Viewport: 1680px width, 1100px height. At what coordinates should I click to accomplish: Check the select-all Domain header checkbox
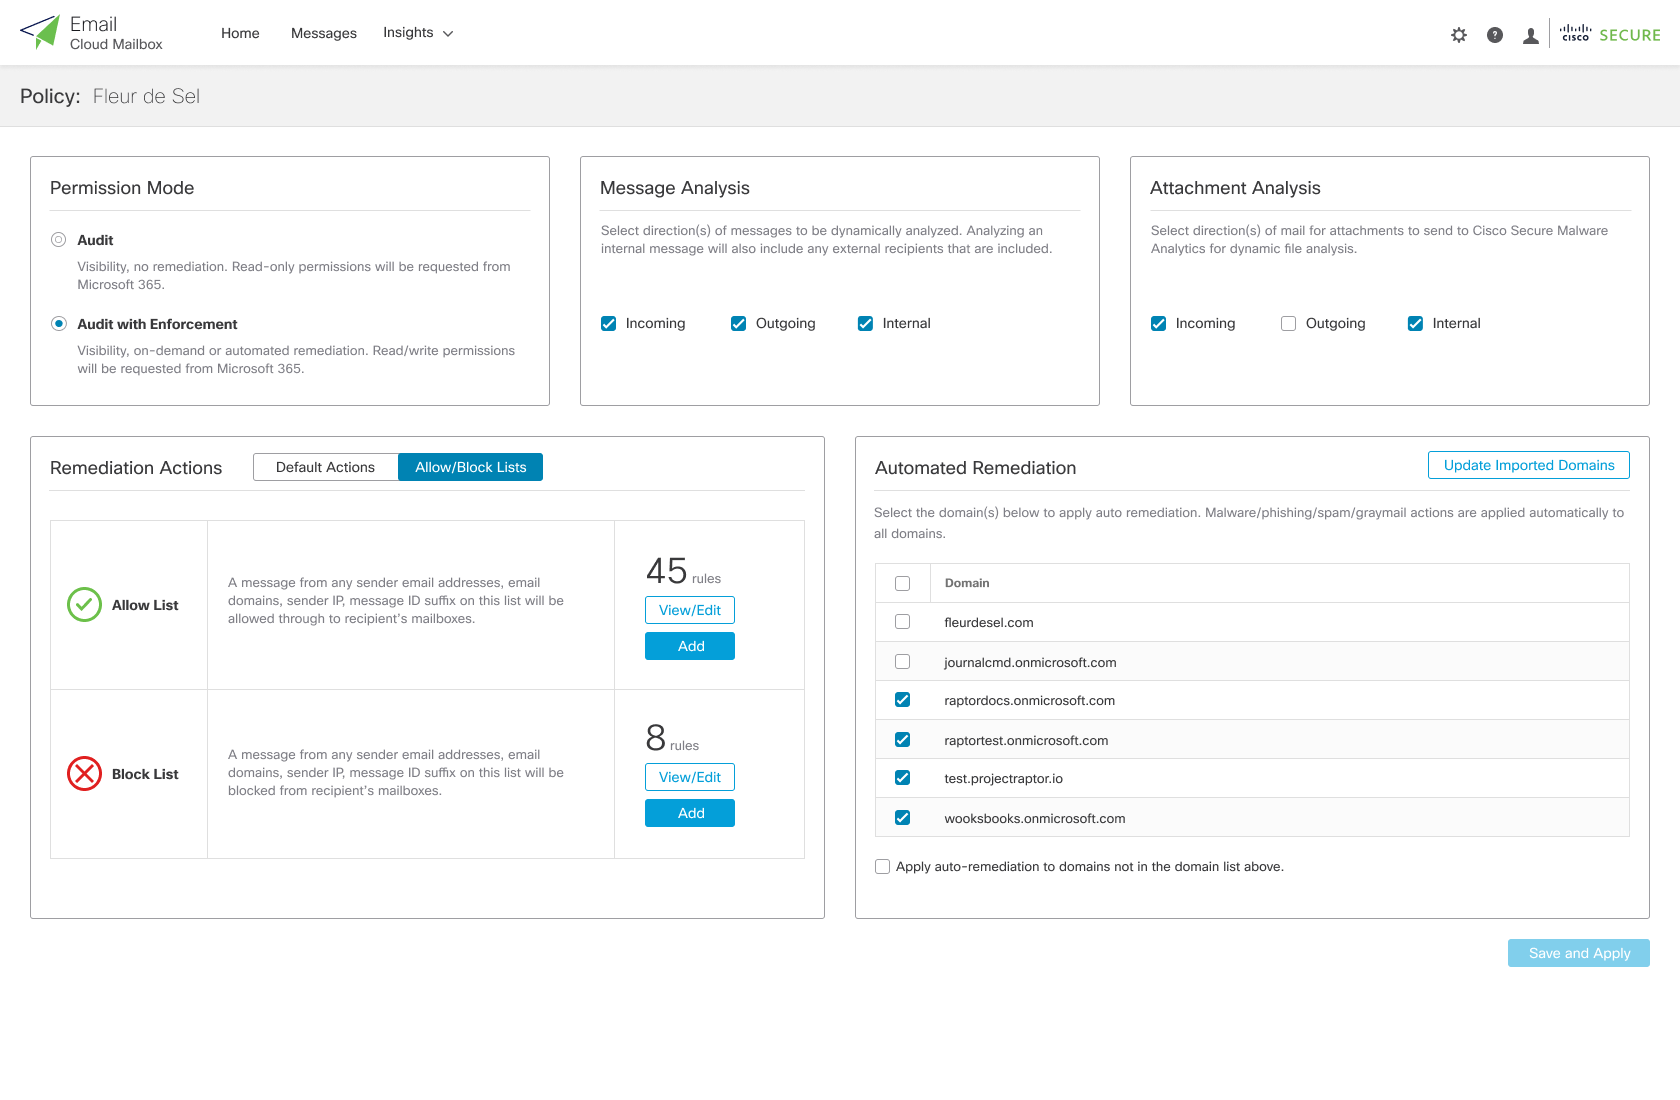[x=902, y=583]
